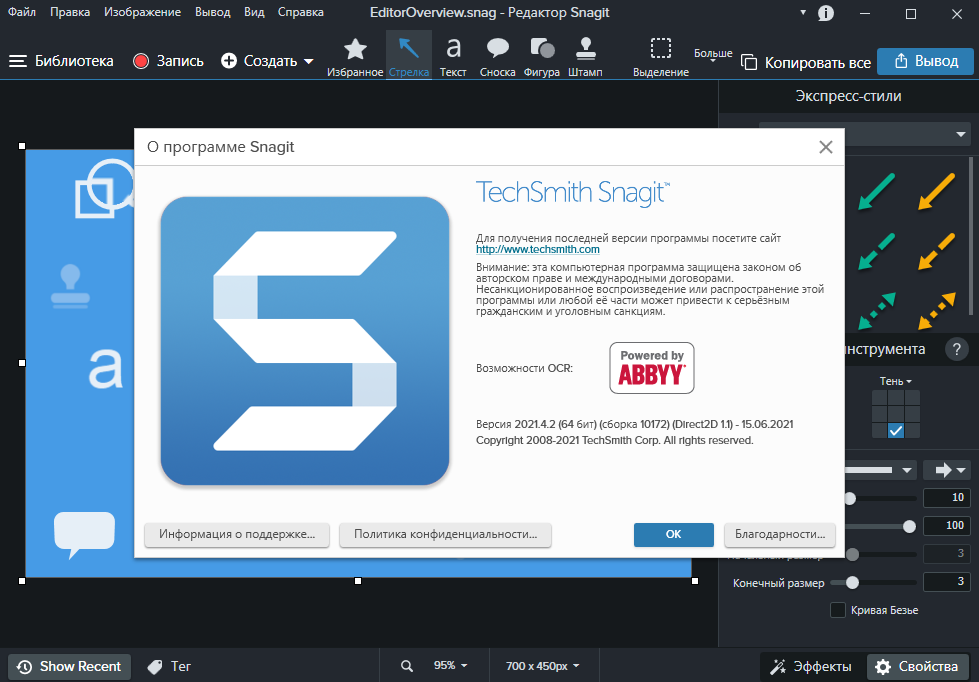Pick the Shape (Фигура) tool
Viewport: 979px width, 682px height.
click(x=541, y=55)
